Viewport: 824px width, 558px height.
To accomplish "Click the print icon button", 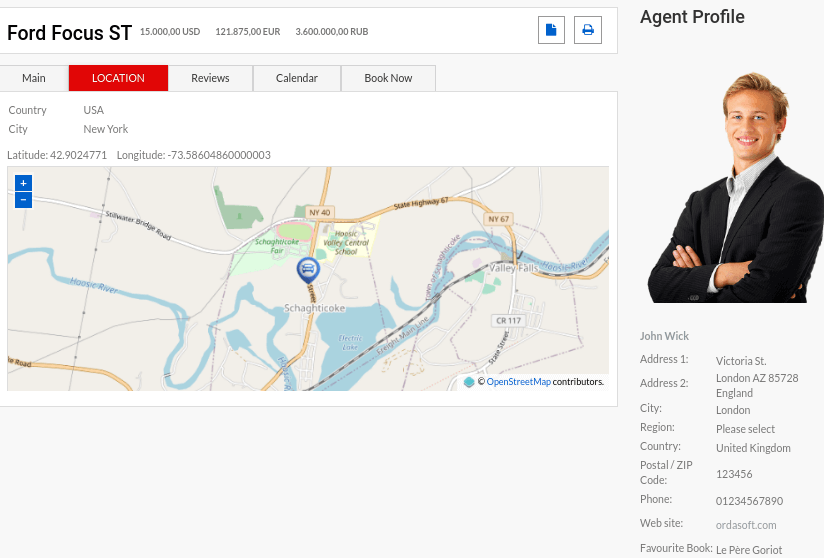I will pyautogui.click(x=588, y=30).
